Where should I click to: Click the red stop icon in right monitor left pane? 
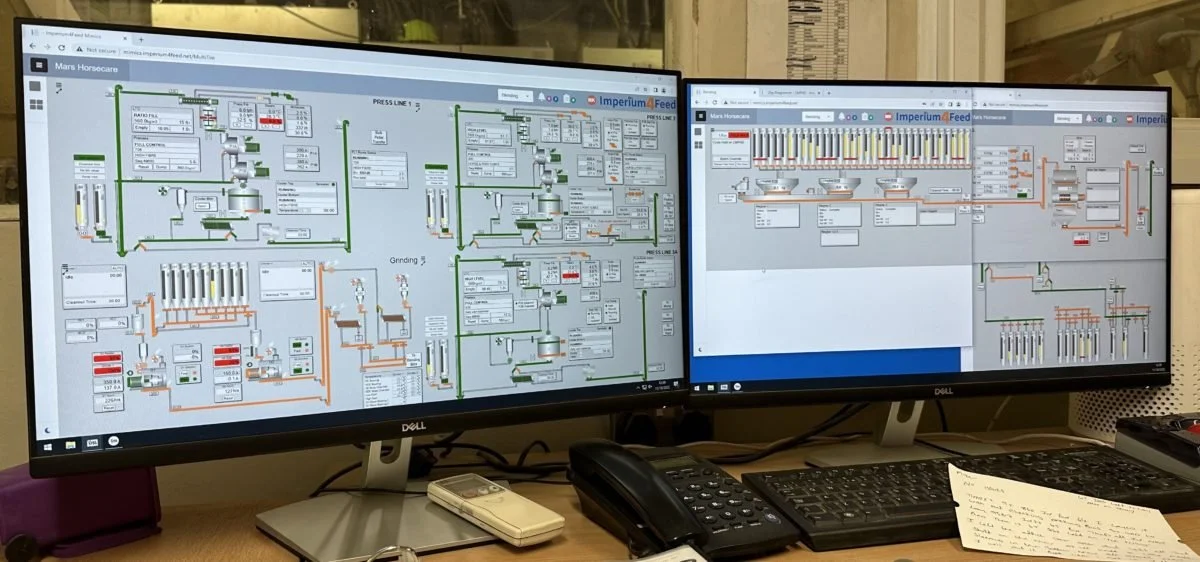pyautogui.click(x=889, y=117)
